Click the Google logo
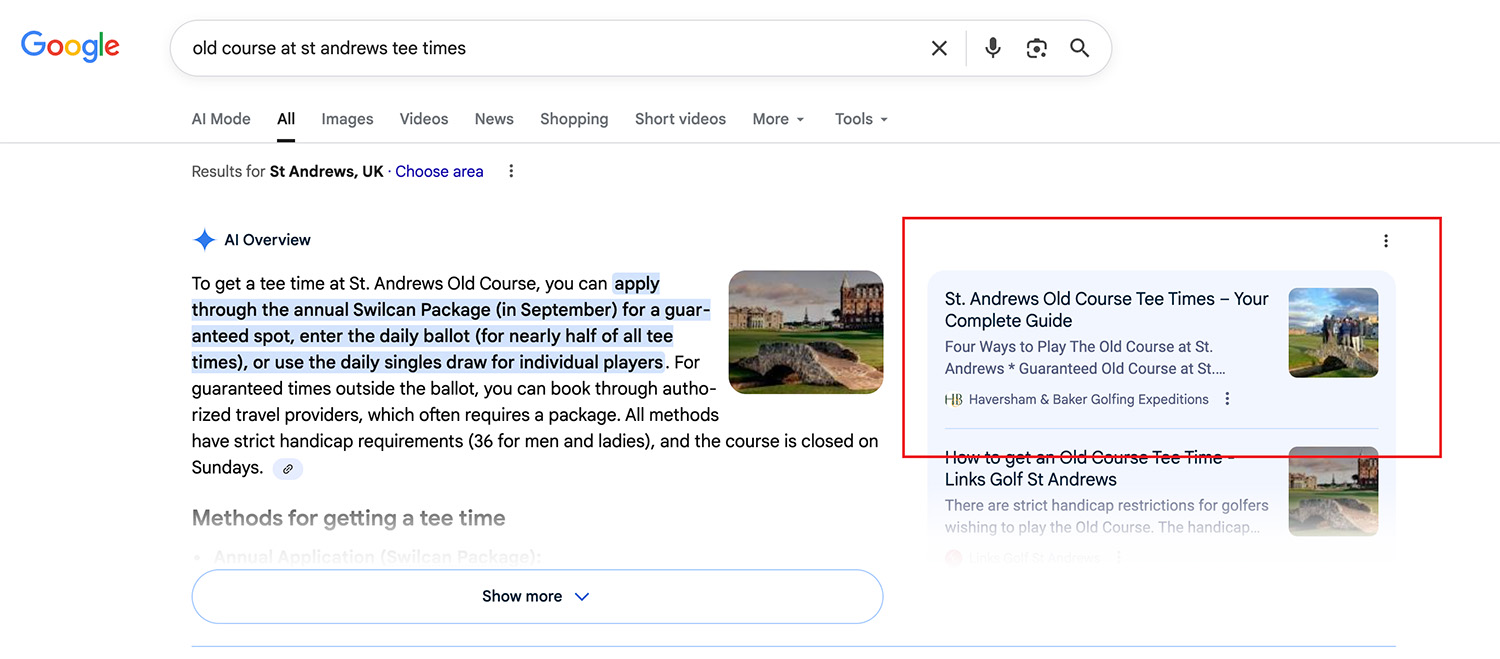Screen dimensions: 1500x659 tap(70, 46)
